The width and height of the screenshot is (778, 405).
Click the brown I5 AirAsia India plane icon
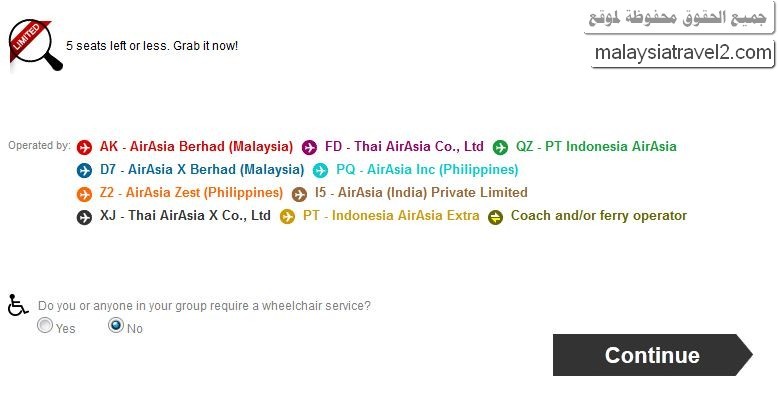point(299,194)
